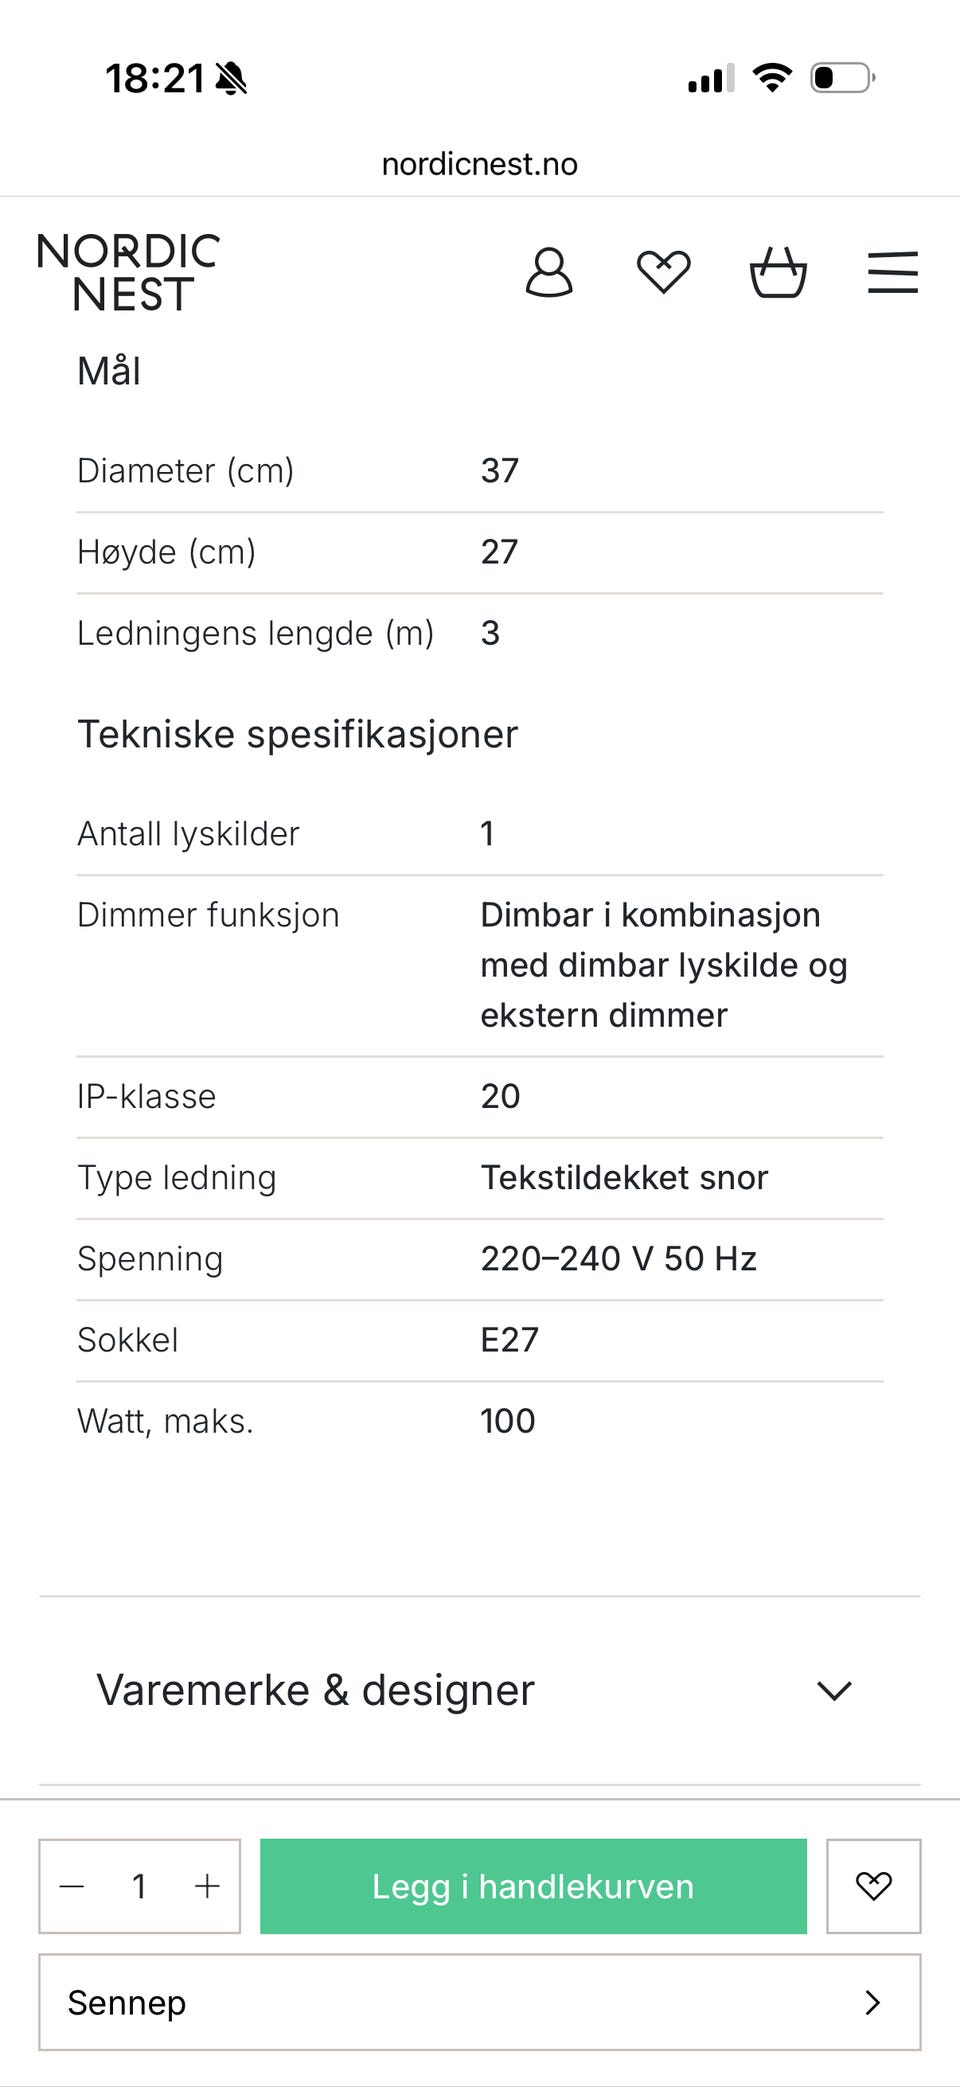Open the shopping basket icon

click(x=778, y=272)
